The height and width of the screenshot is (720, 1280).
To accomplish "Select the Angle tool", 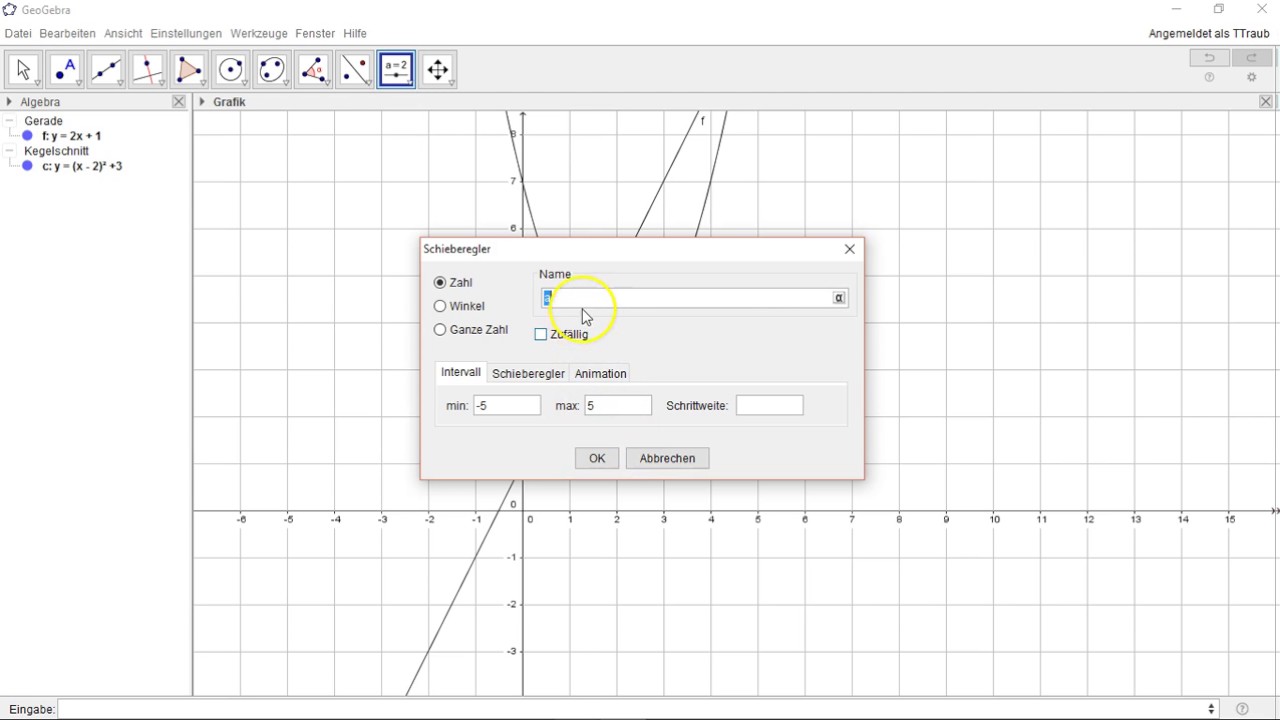I will [314, 69].
